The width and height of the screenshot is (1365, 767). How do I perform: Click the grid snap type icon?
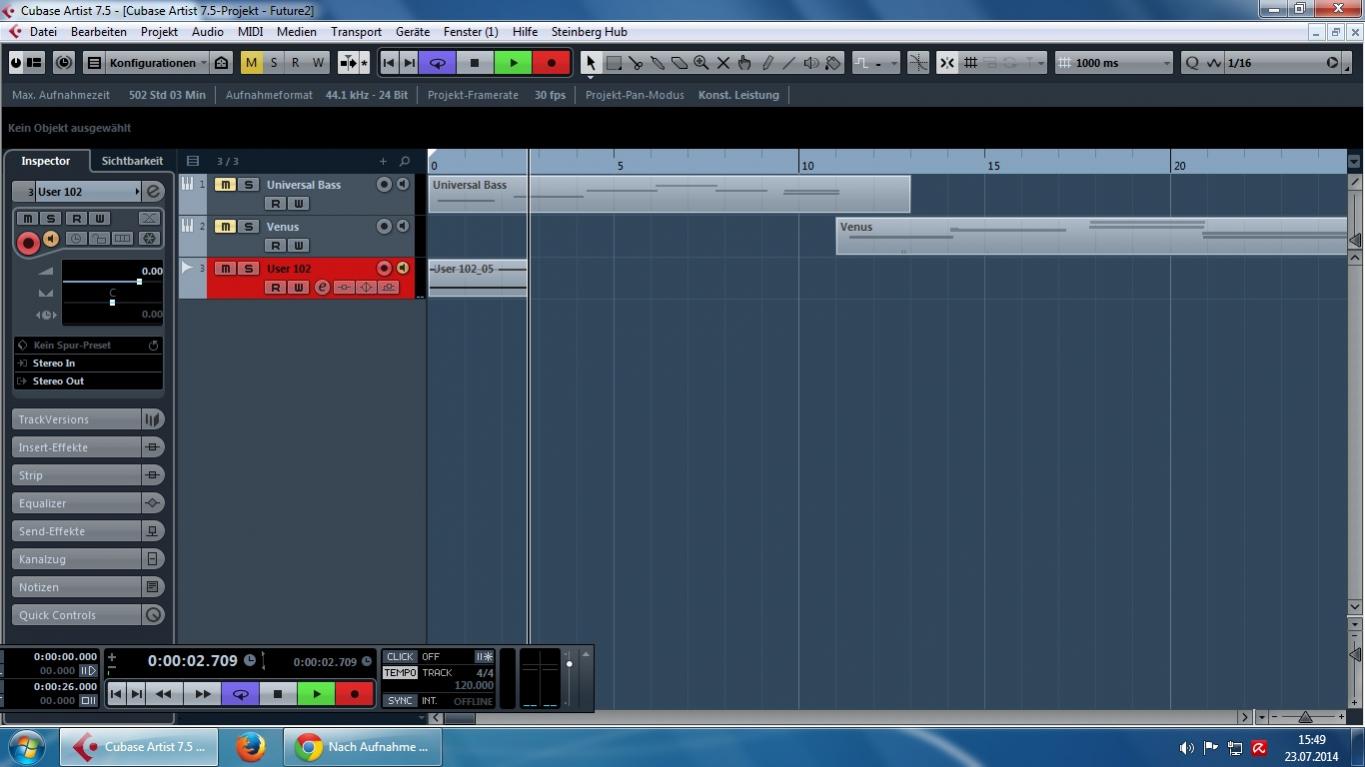pyautogui.click(x=970, y=63)
